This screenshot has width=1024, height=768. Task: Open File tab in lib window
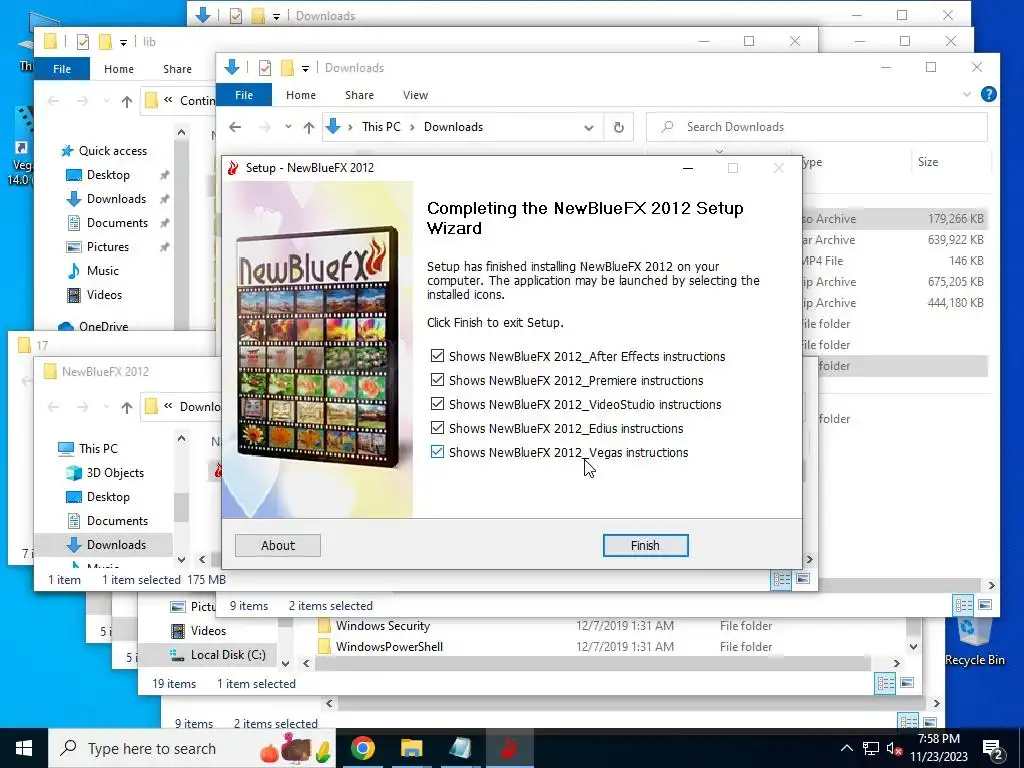pyautogui.click(x=62, y=69)
